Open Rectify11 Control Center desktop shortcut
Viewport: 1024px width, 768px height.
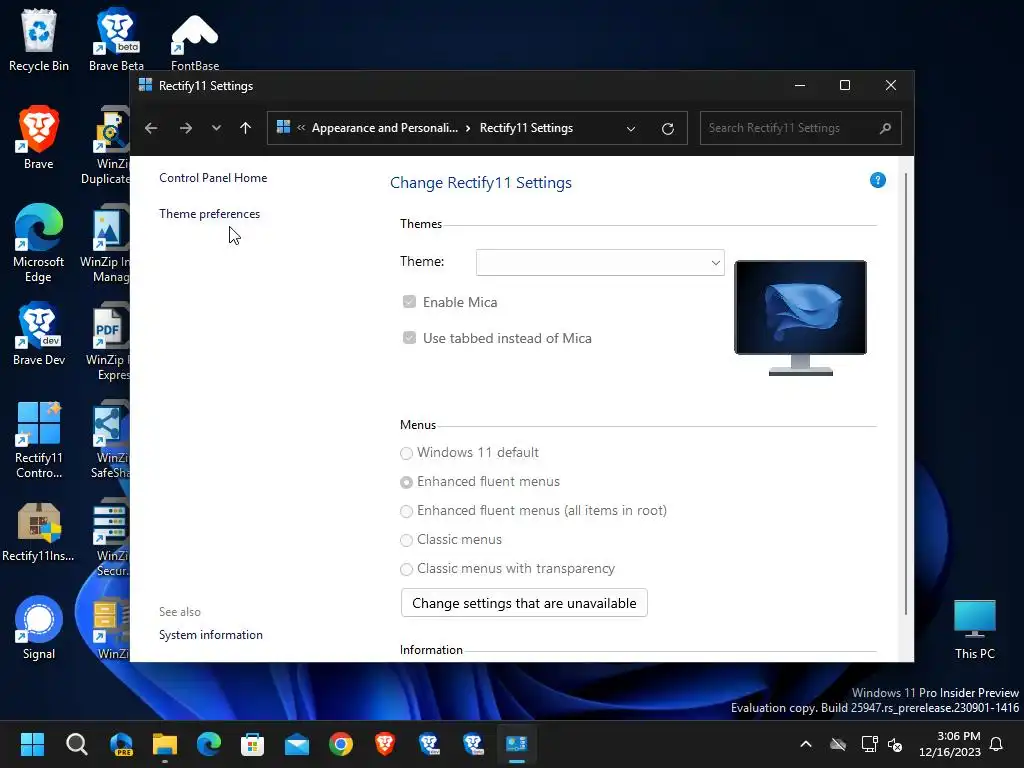pos(39,439)
